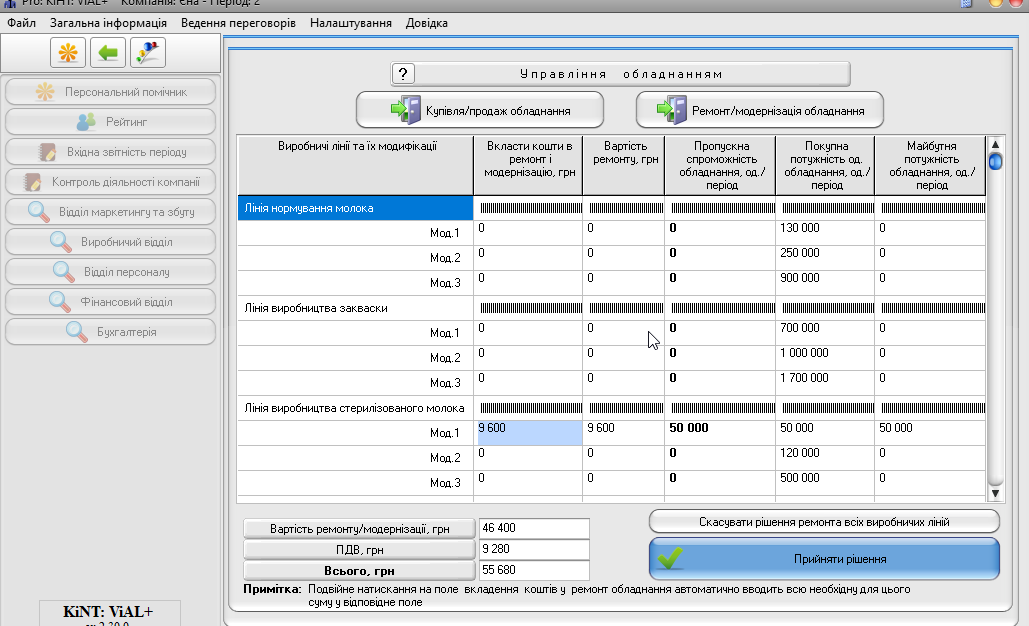Click Скасувати рішення ремонта всіх виробничих ліній
Viewport: 1029px width, 626px height.
coord(824,522)
